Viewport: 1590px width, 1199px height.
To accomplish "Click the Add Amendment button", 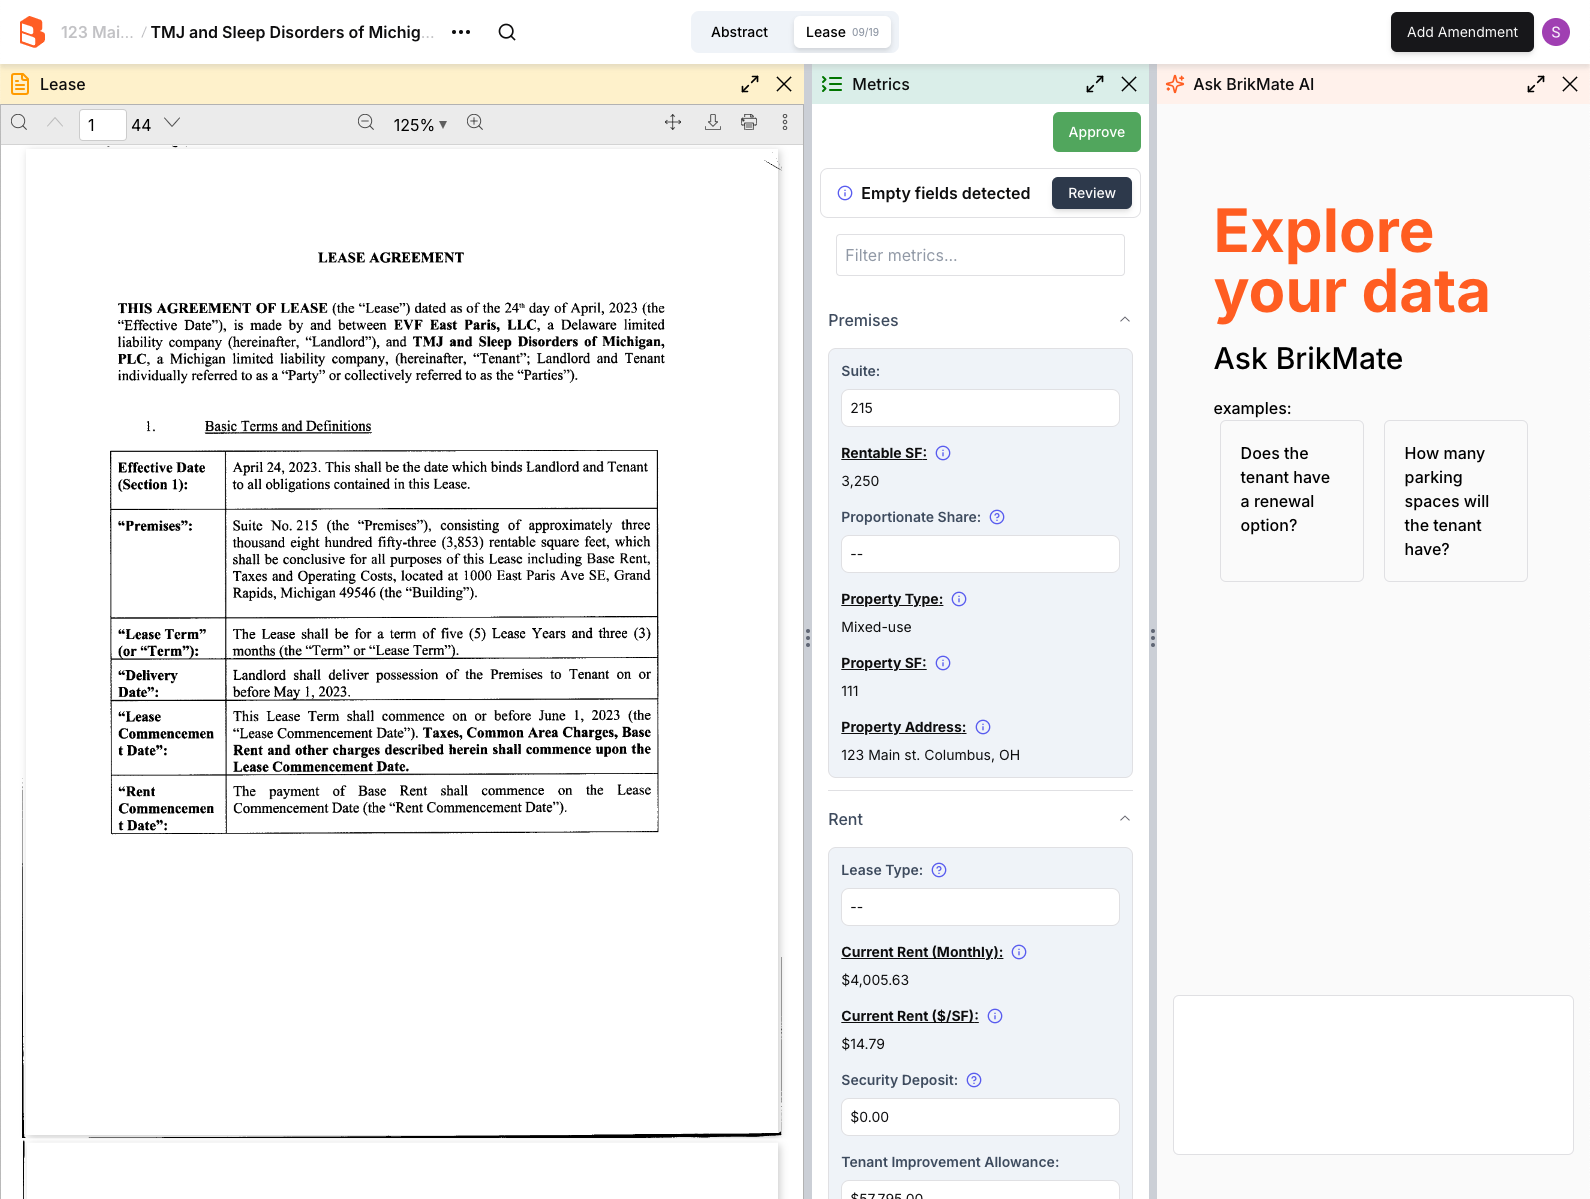I will tap(1461, 32).
